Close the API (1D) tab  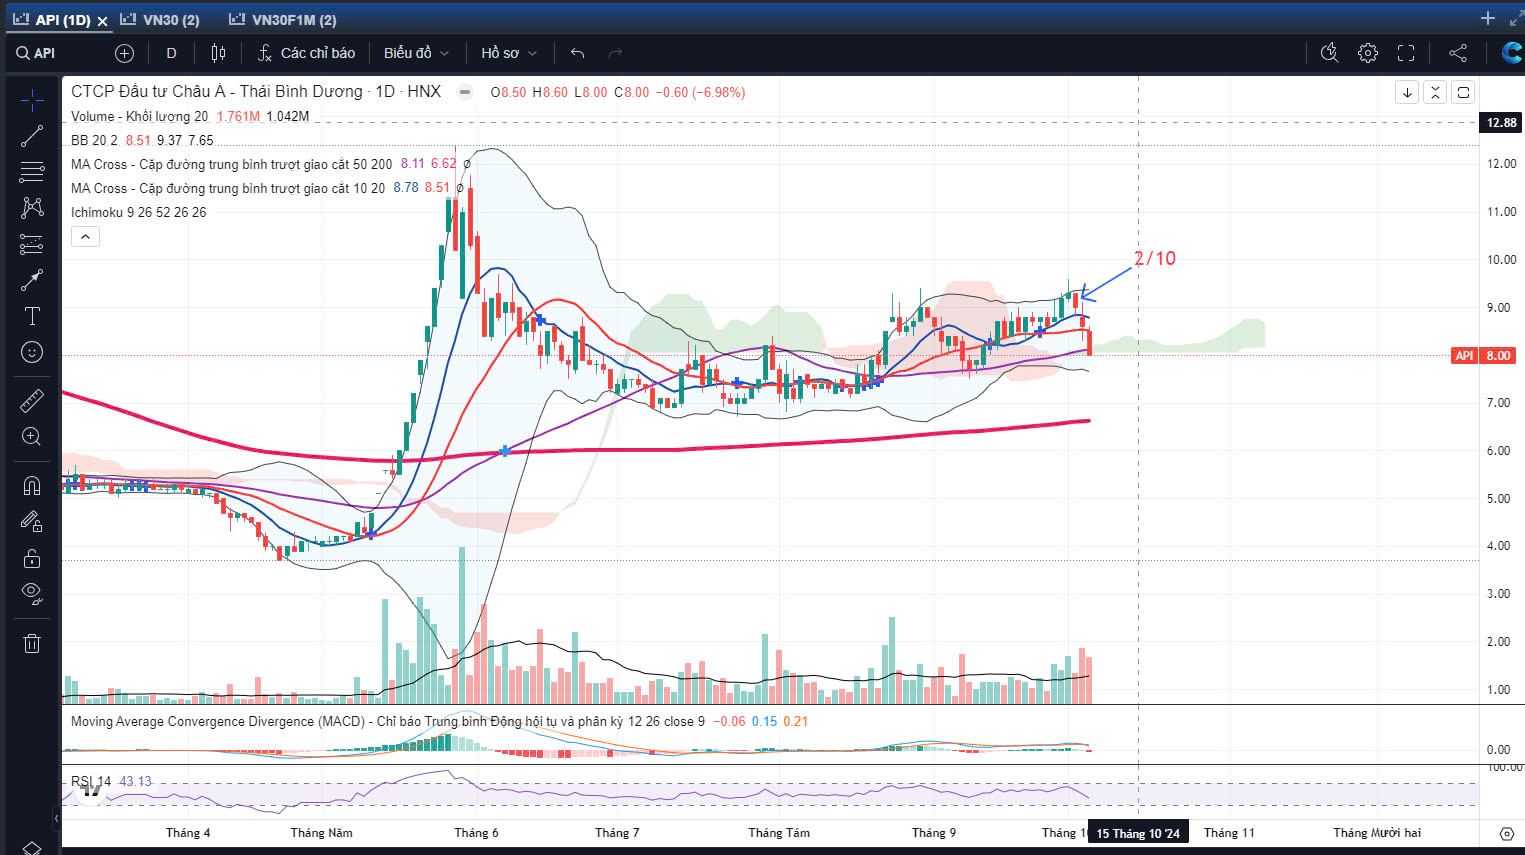[102, 21]
